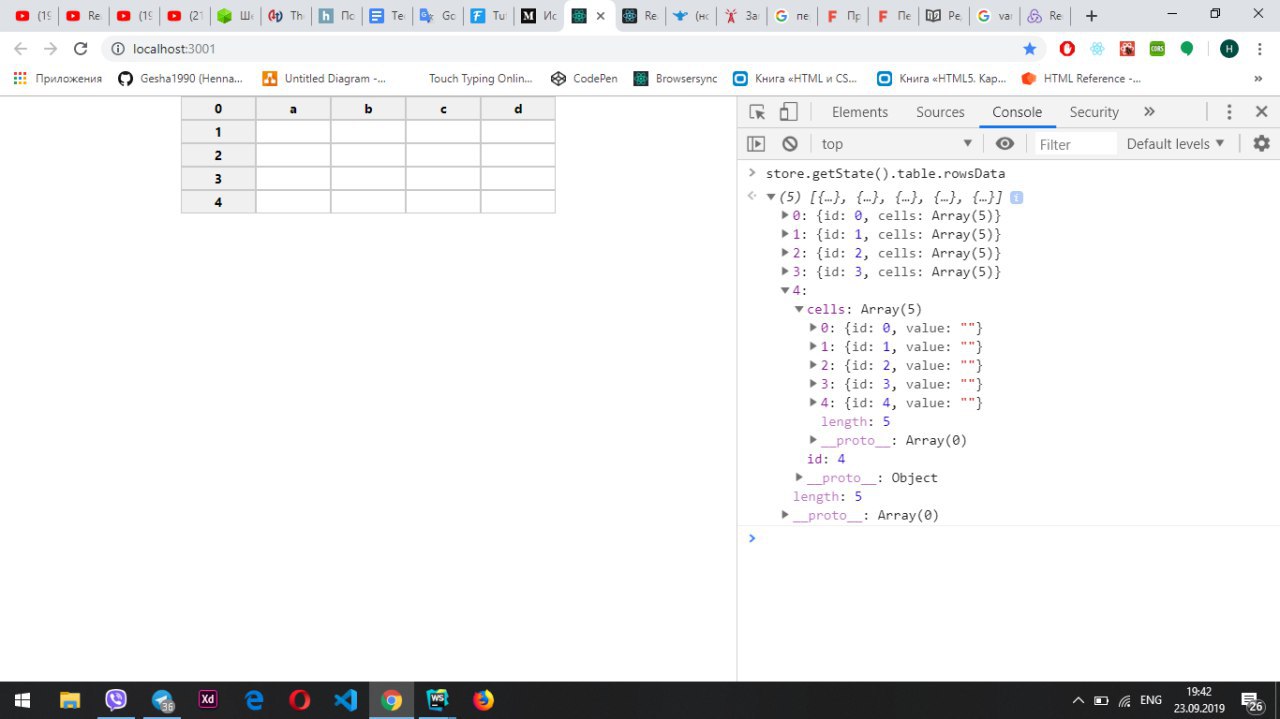The image size is (1280, 719).
Task: Open DevTools customize three-dot menu
Action: (x=1230, y=112)
